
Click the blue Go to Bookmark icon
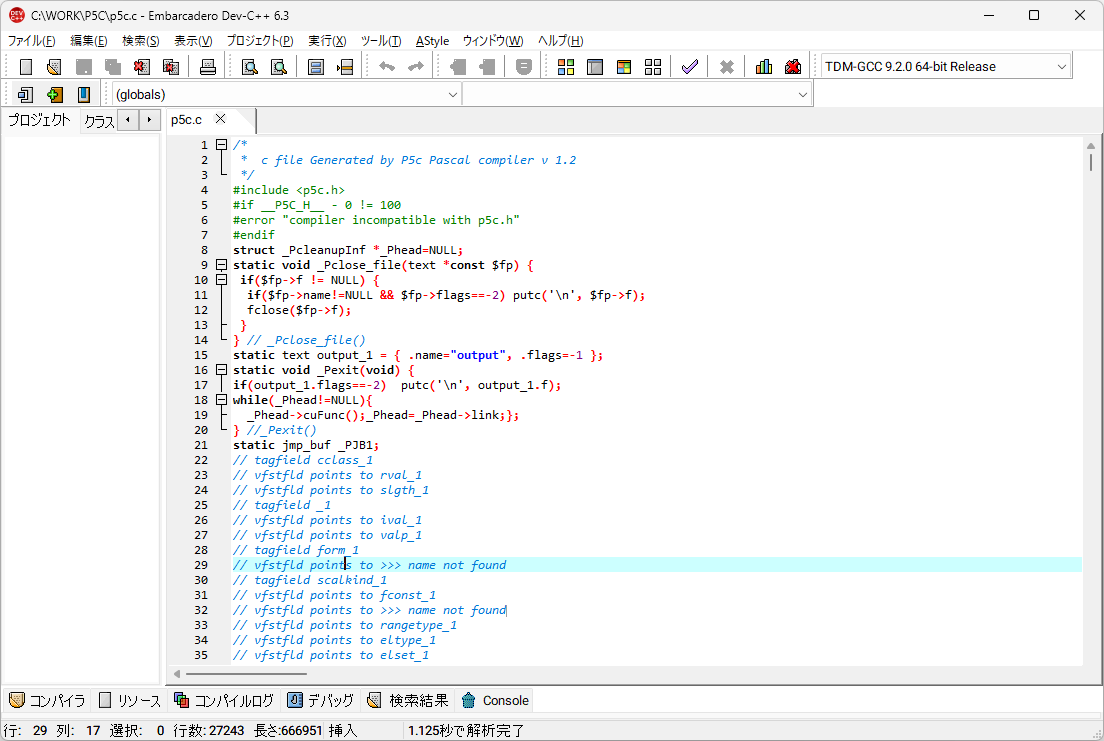[x=84, y=94]
